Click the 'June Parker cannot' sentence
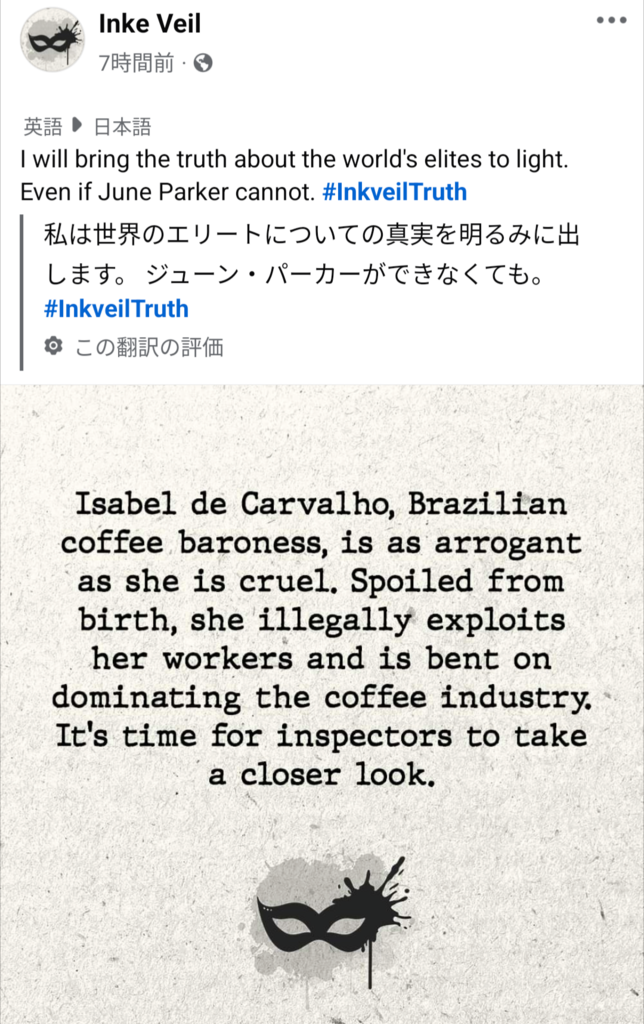This screenshot has height=1024, width=644. click(x=167, y=192)
